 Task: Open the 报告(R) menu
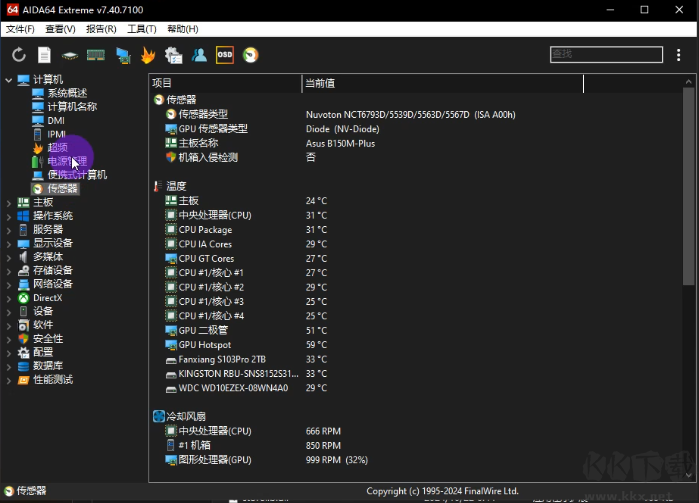click(101, 29)
